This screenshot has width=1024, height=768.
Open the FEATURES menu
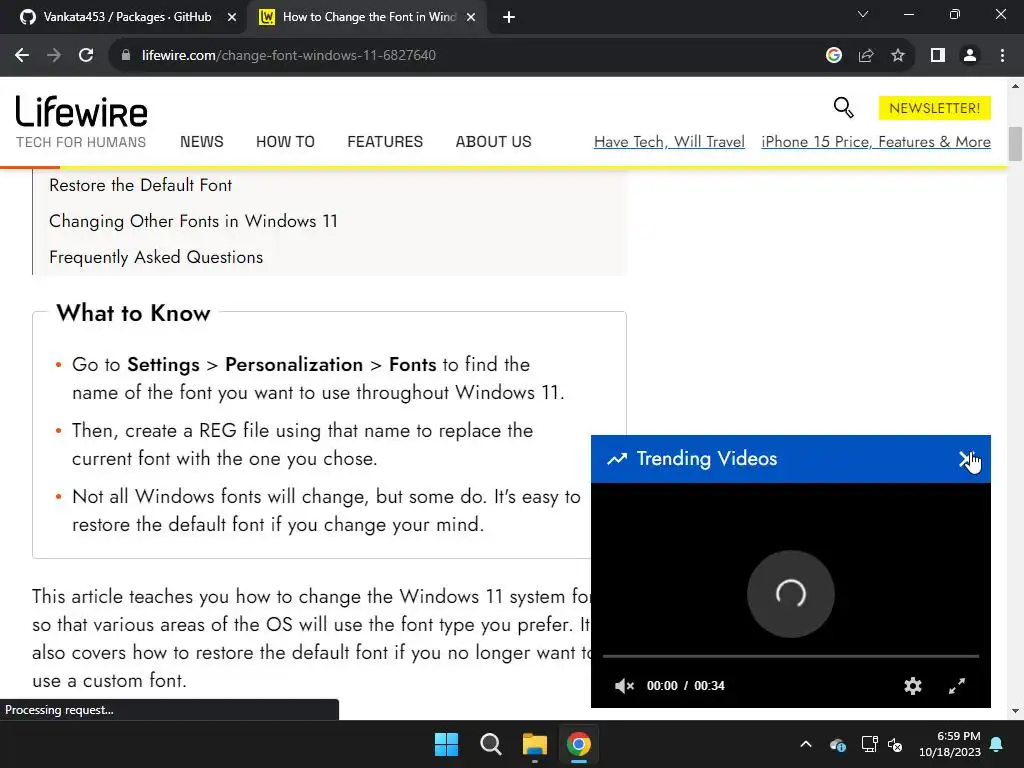(x=385, y=142)
